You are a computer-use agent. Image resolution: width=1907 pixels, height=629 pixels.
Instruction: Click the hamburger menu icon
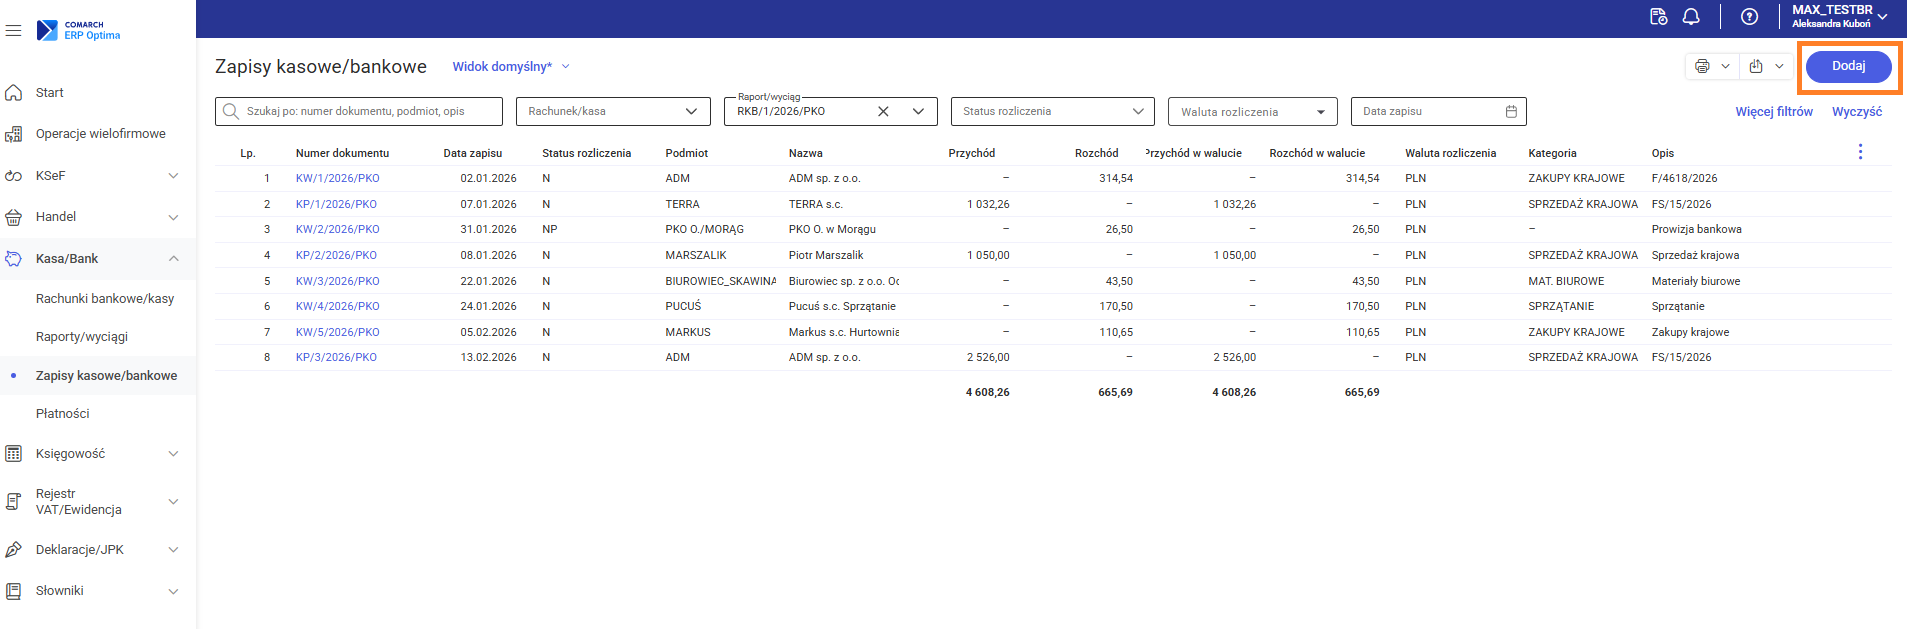(x=13, y=31)
